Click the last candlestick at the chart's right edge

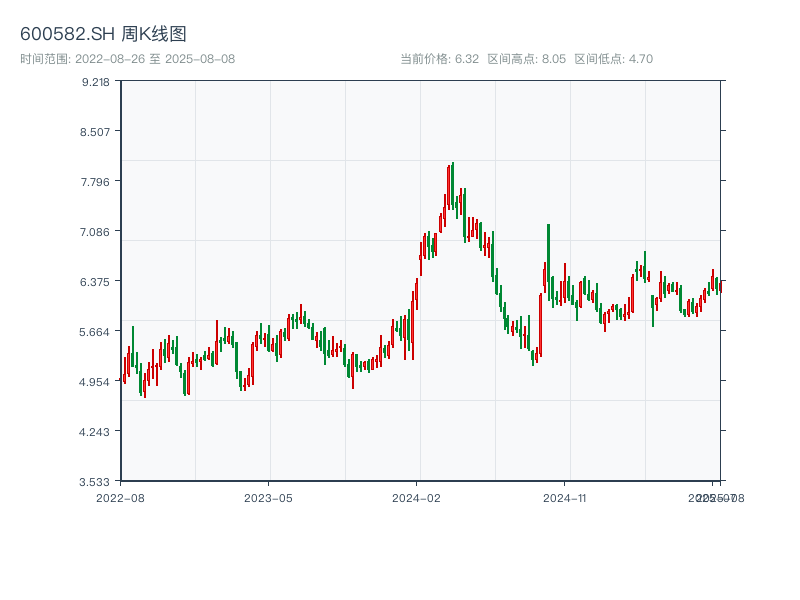(720, 285)
